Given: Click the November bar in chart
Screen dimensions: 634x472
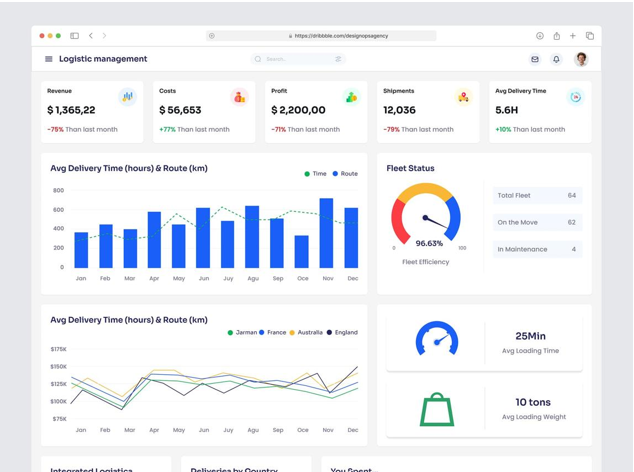Looking at the screenshot, I should tap(326, 233).
